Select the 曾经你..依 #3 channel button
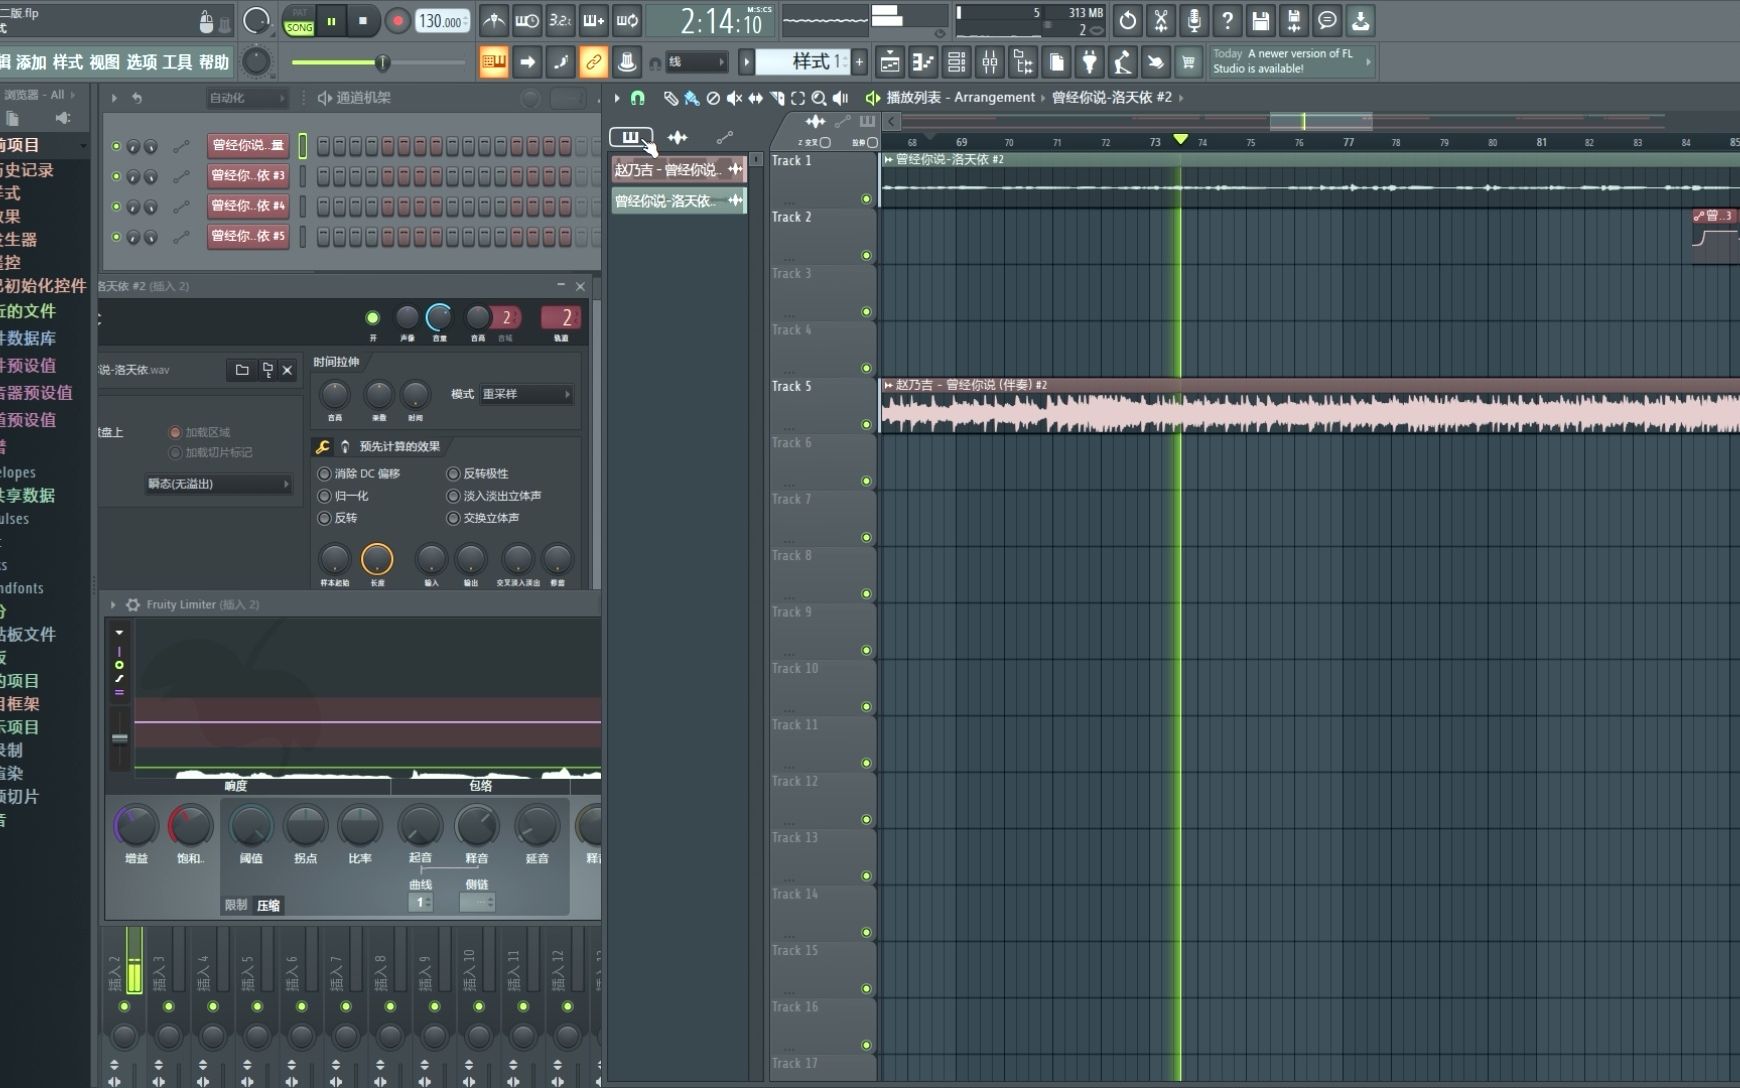 pyautogui.click(x=248, y=176)
